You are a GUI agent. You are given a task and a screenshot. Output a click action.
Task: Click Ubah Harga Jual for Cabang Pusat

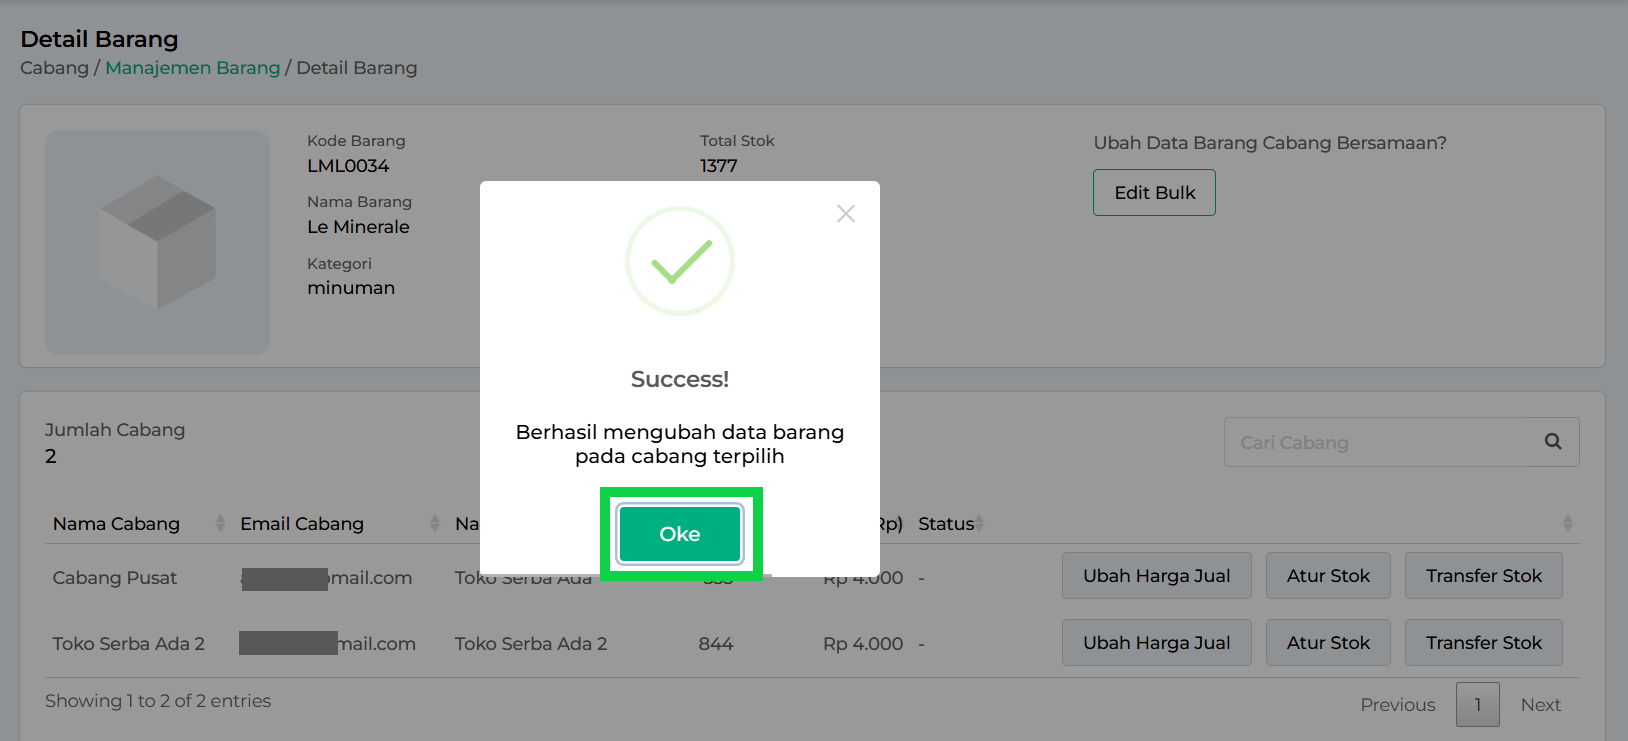1156,576
